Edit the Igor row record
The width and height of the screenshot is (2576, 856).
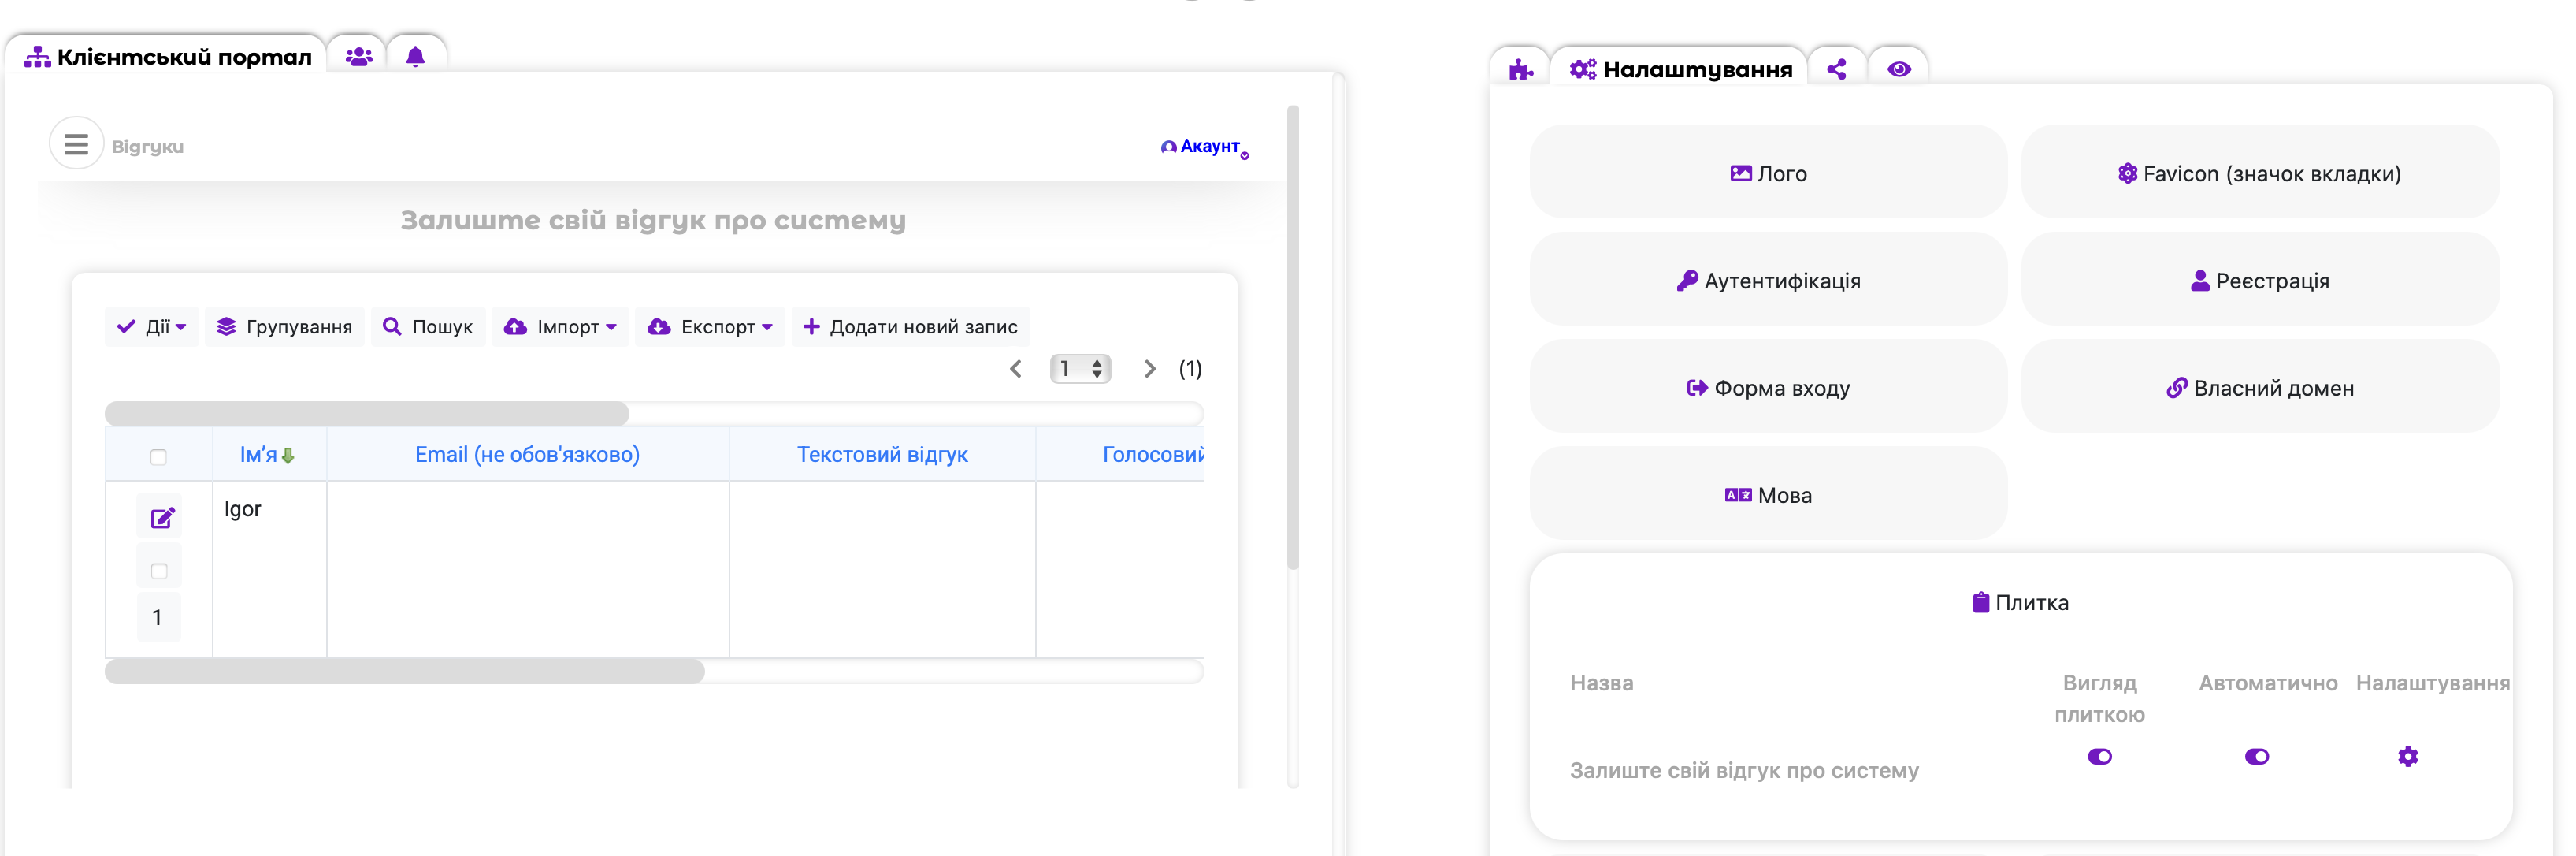[162, 518]
